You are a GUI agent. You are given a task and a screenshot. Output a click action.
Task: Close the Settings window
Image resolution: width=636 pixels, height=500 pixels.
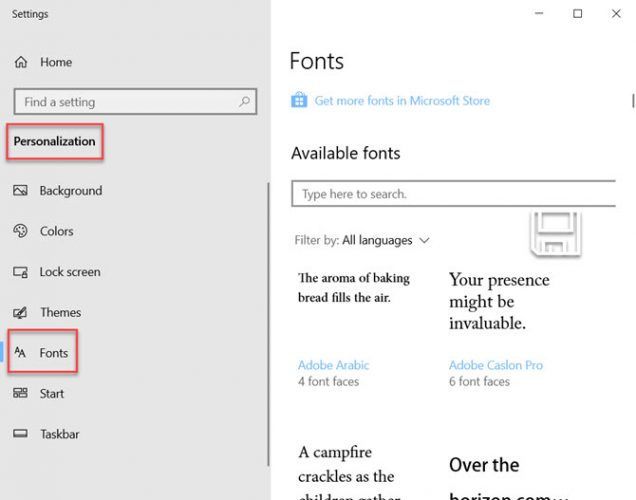(616, 13)
